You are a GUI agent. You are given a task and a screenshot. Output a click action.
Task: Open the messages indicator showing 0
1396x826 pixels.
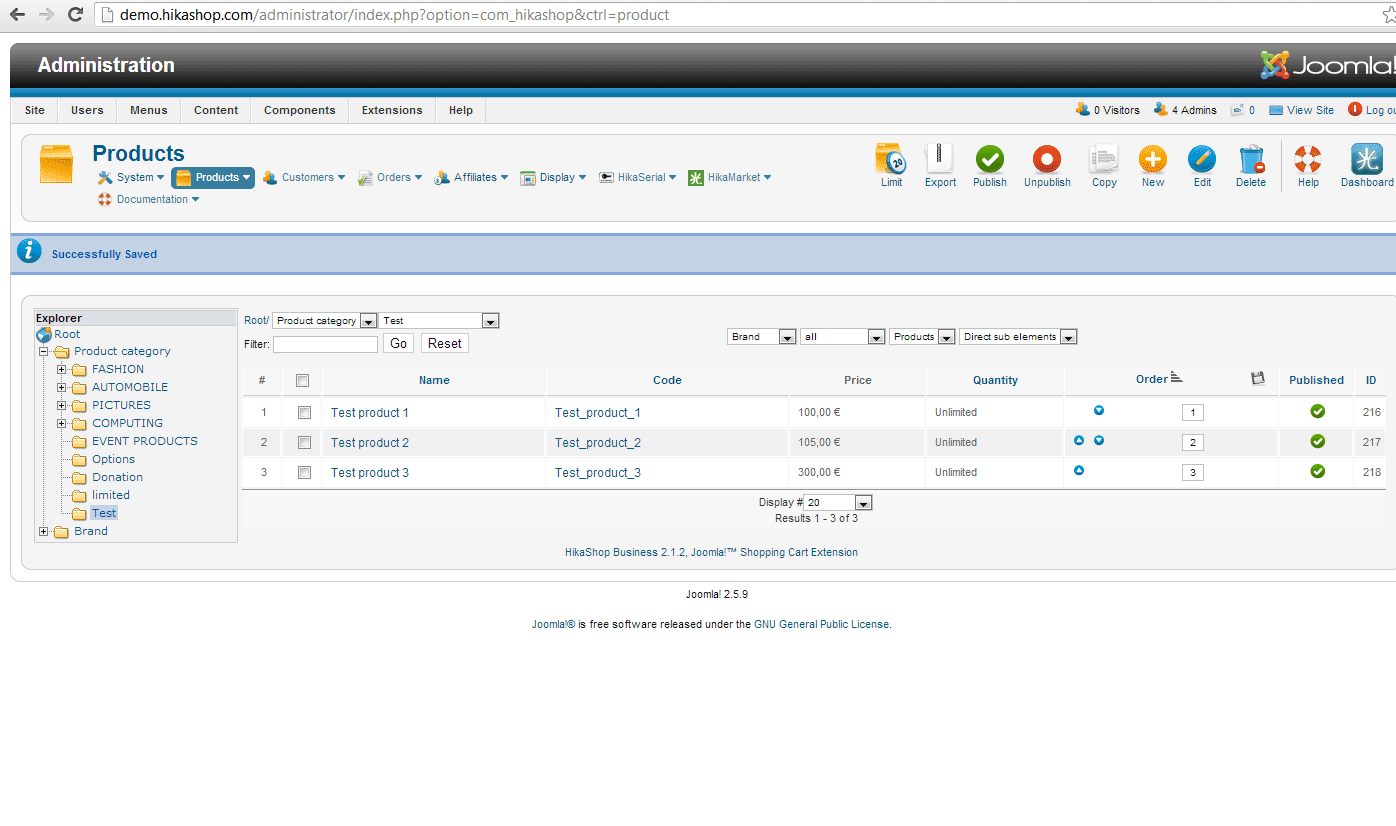click(x=1243, y=110)
